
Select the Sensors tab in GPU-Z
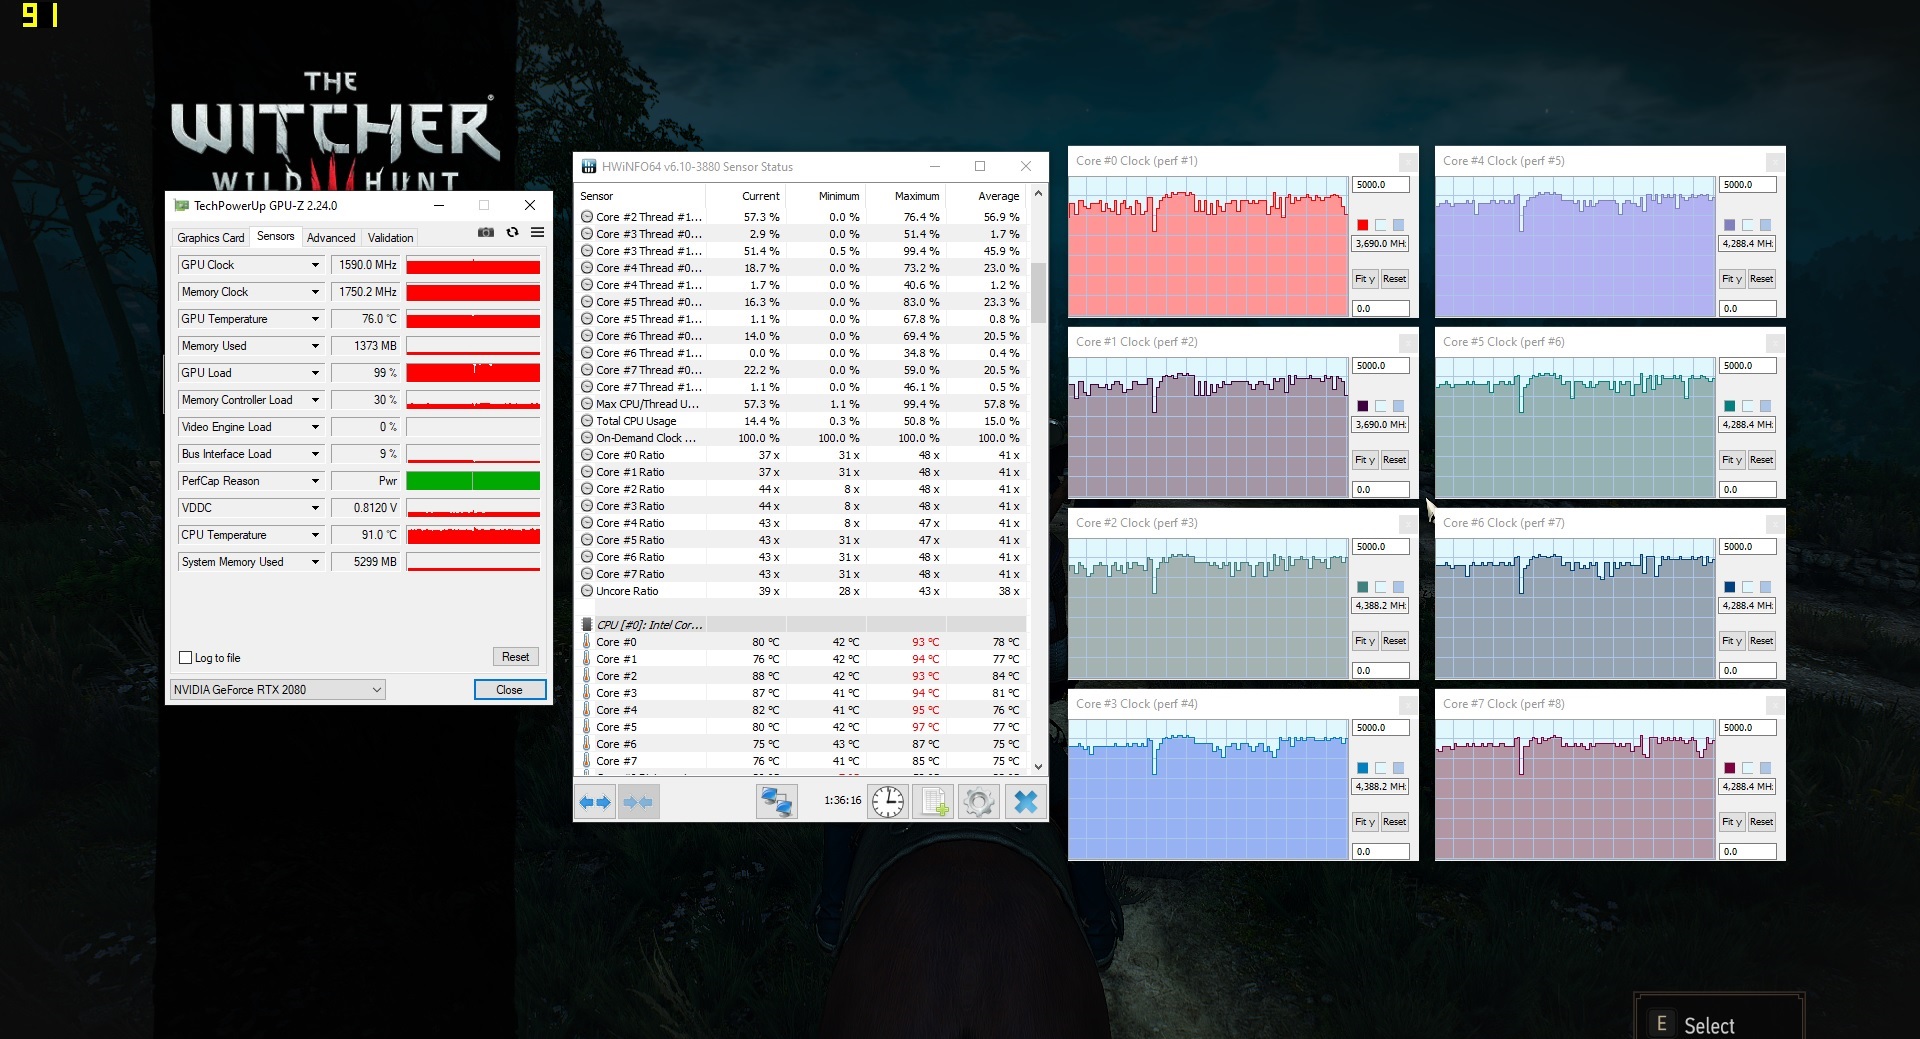275,236
